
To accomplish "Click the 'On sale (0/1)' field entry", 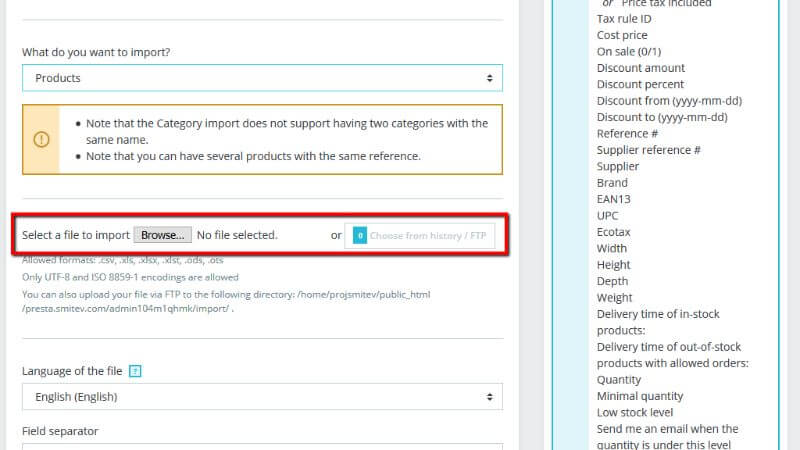I will (629, 52).
